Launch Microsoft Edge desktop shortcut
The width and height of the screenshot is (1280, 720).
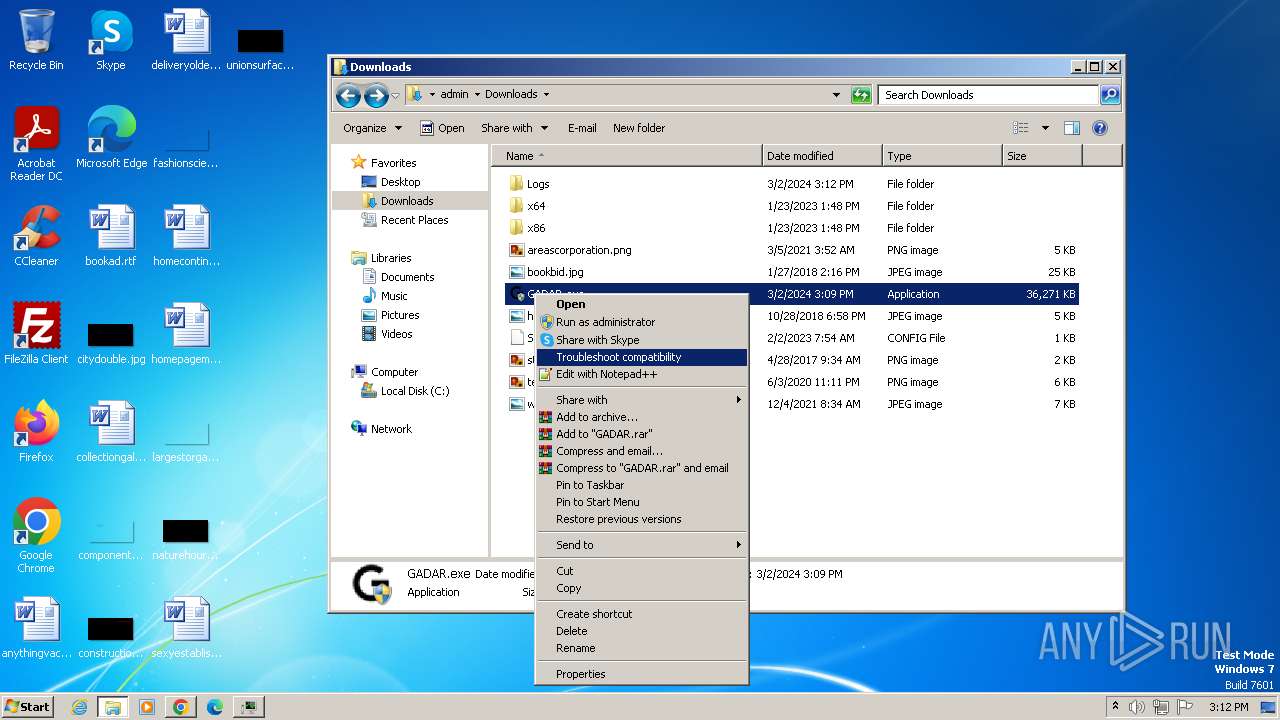[111, 139]
